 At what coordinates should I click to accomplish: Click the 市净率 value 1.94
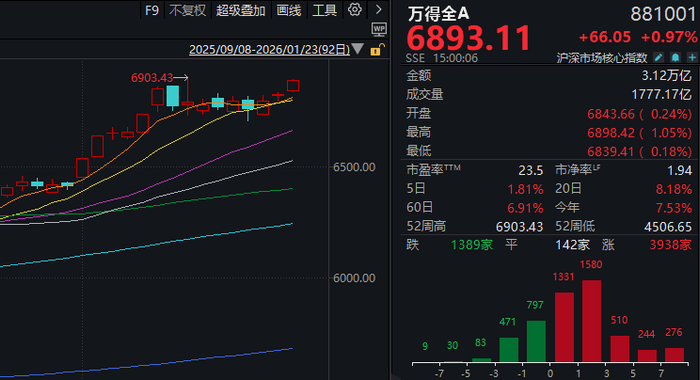click(x=679, y=170)
